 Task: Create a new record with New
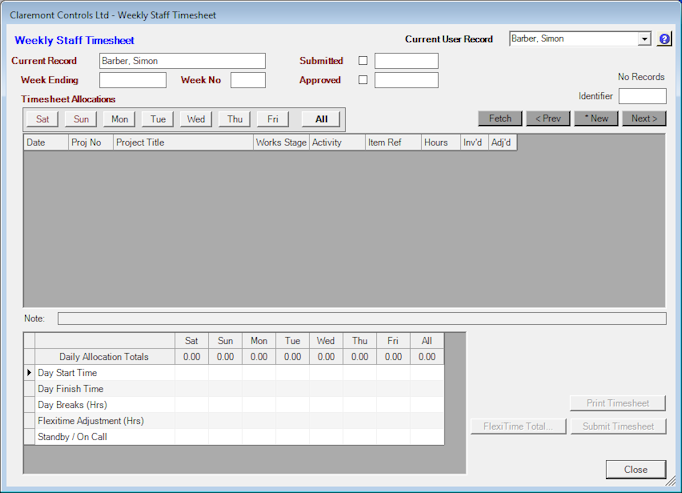[x=596, y=118]
